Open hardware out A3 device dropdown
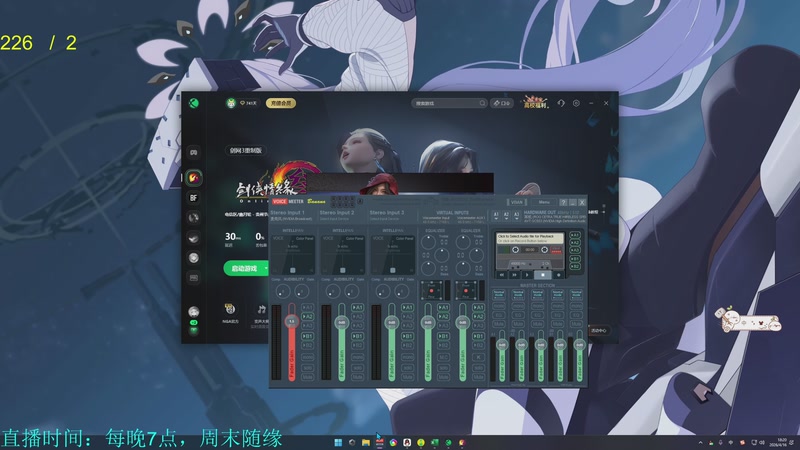The image size is (800, 450). coord(516,216)
